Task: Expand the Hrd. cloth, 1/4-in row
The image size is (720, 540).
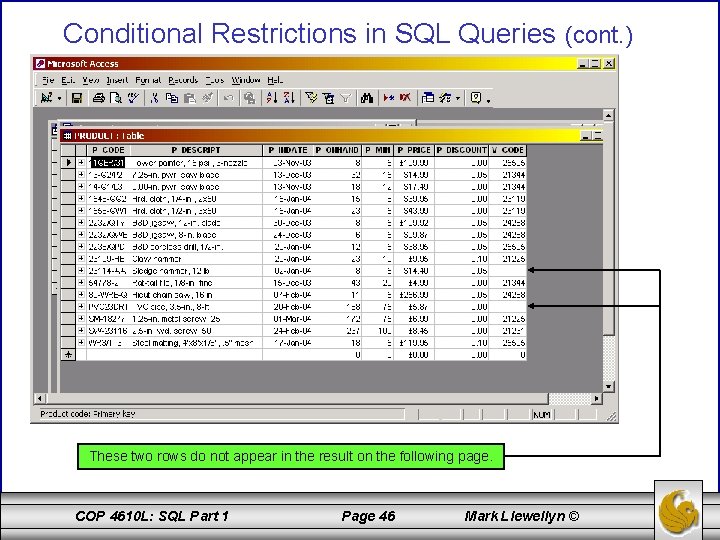Action: tap(81, 199)
